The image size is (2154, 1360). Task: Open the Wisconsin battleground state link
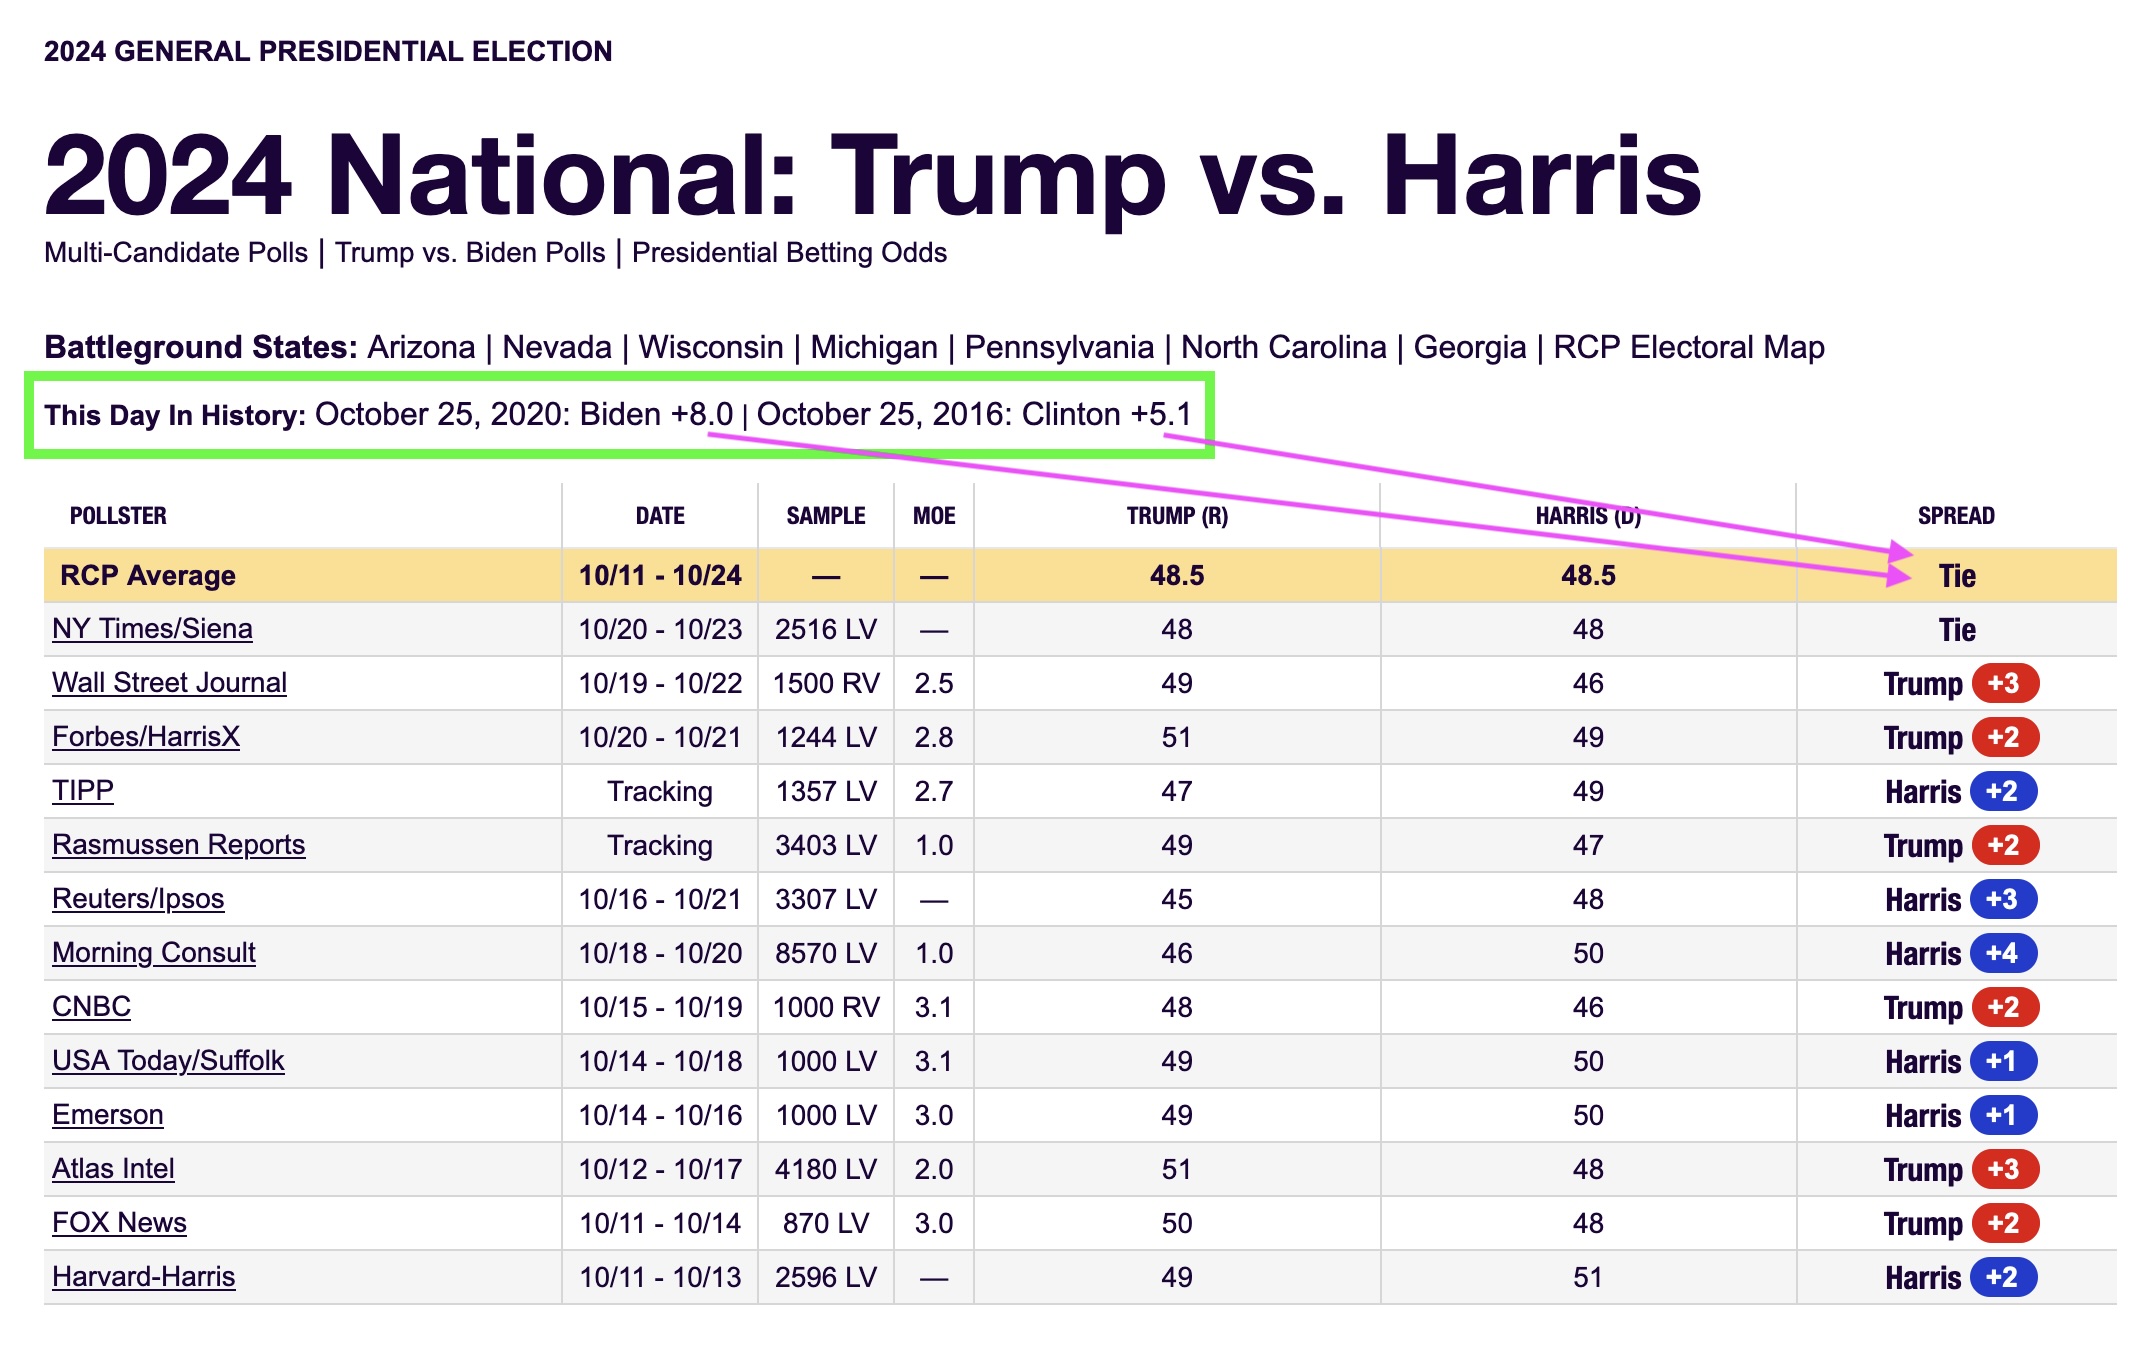(x=711, y=347)
